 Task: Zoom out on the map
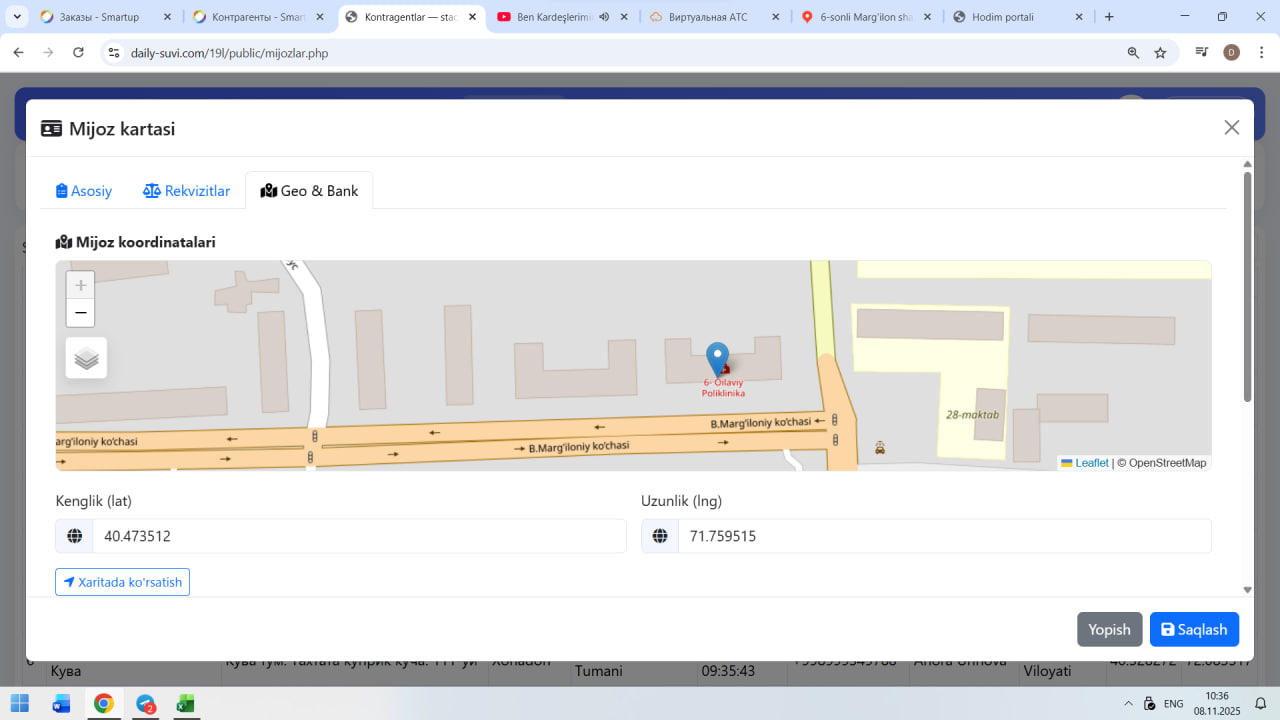(x=81, y=313)
